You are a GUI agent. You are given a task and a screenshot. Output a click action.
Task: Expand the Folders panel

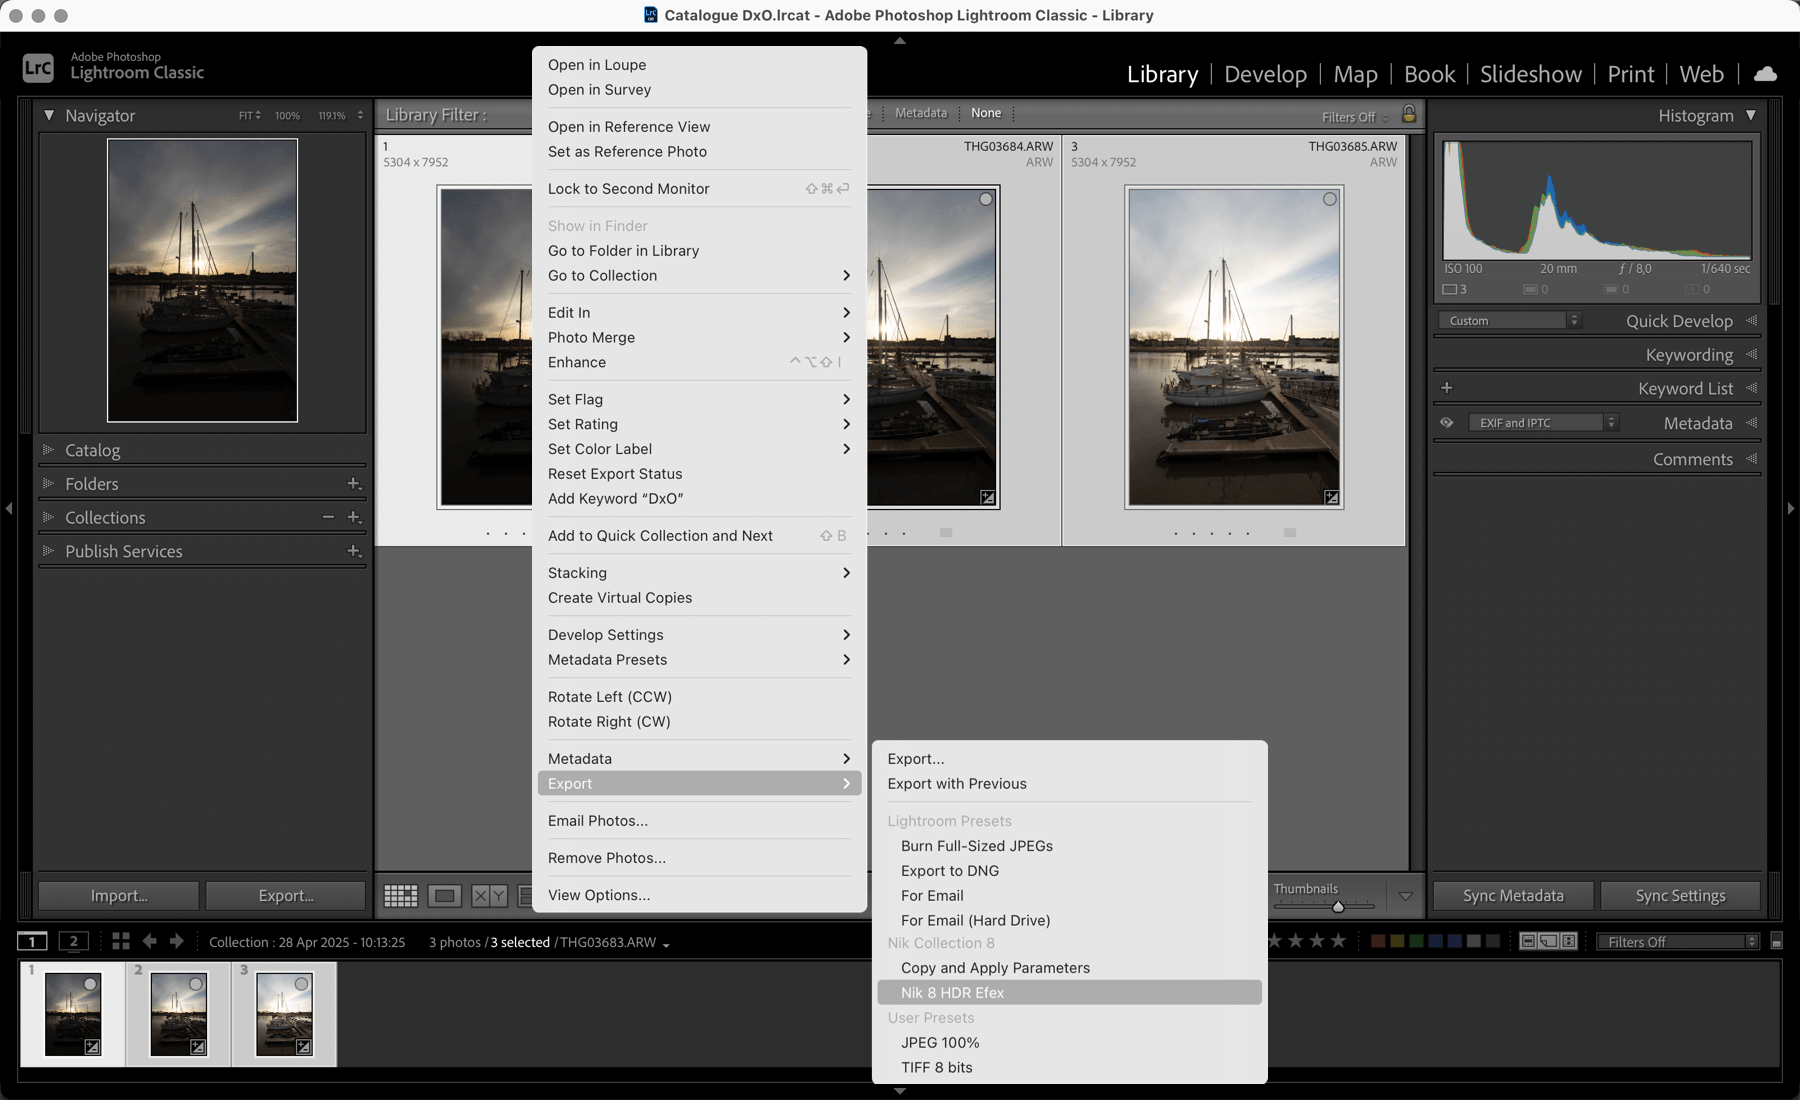click(47, 484)
